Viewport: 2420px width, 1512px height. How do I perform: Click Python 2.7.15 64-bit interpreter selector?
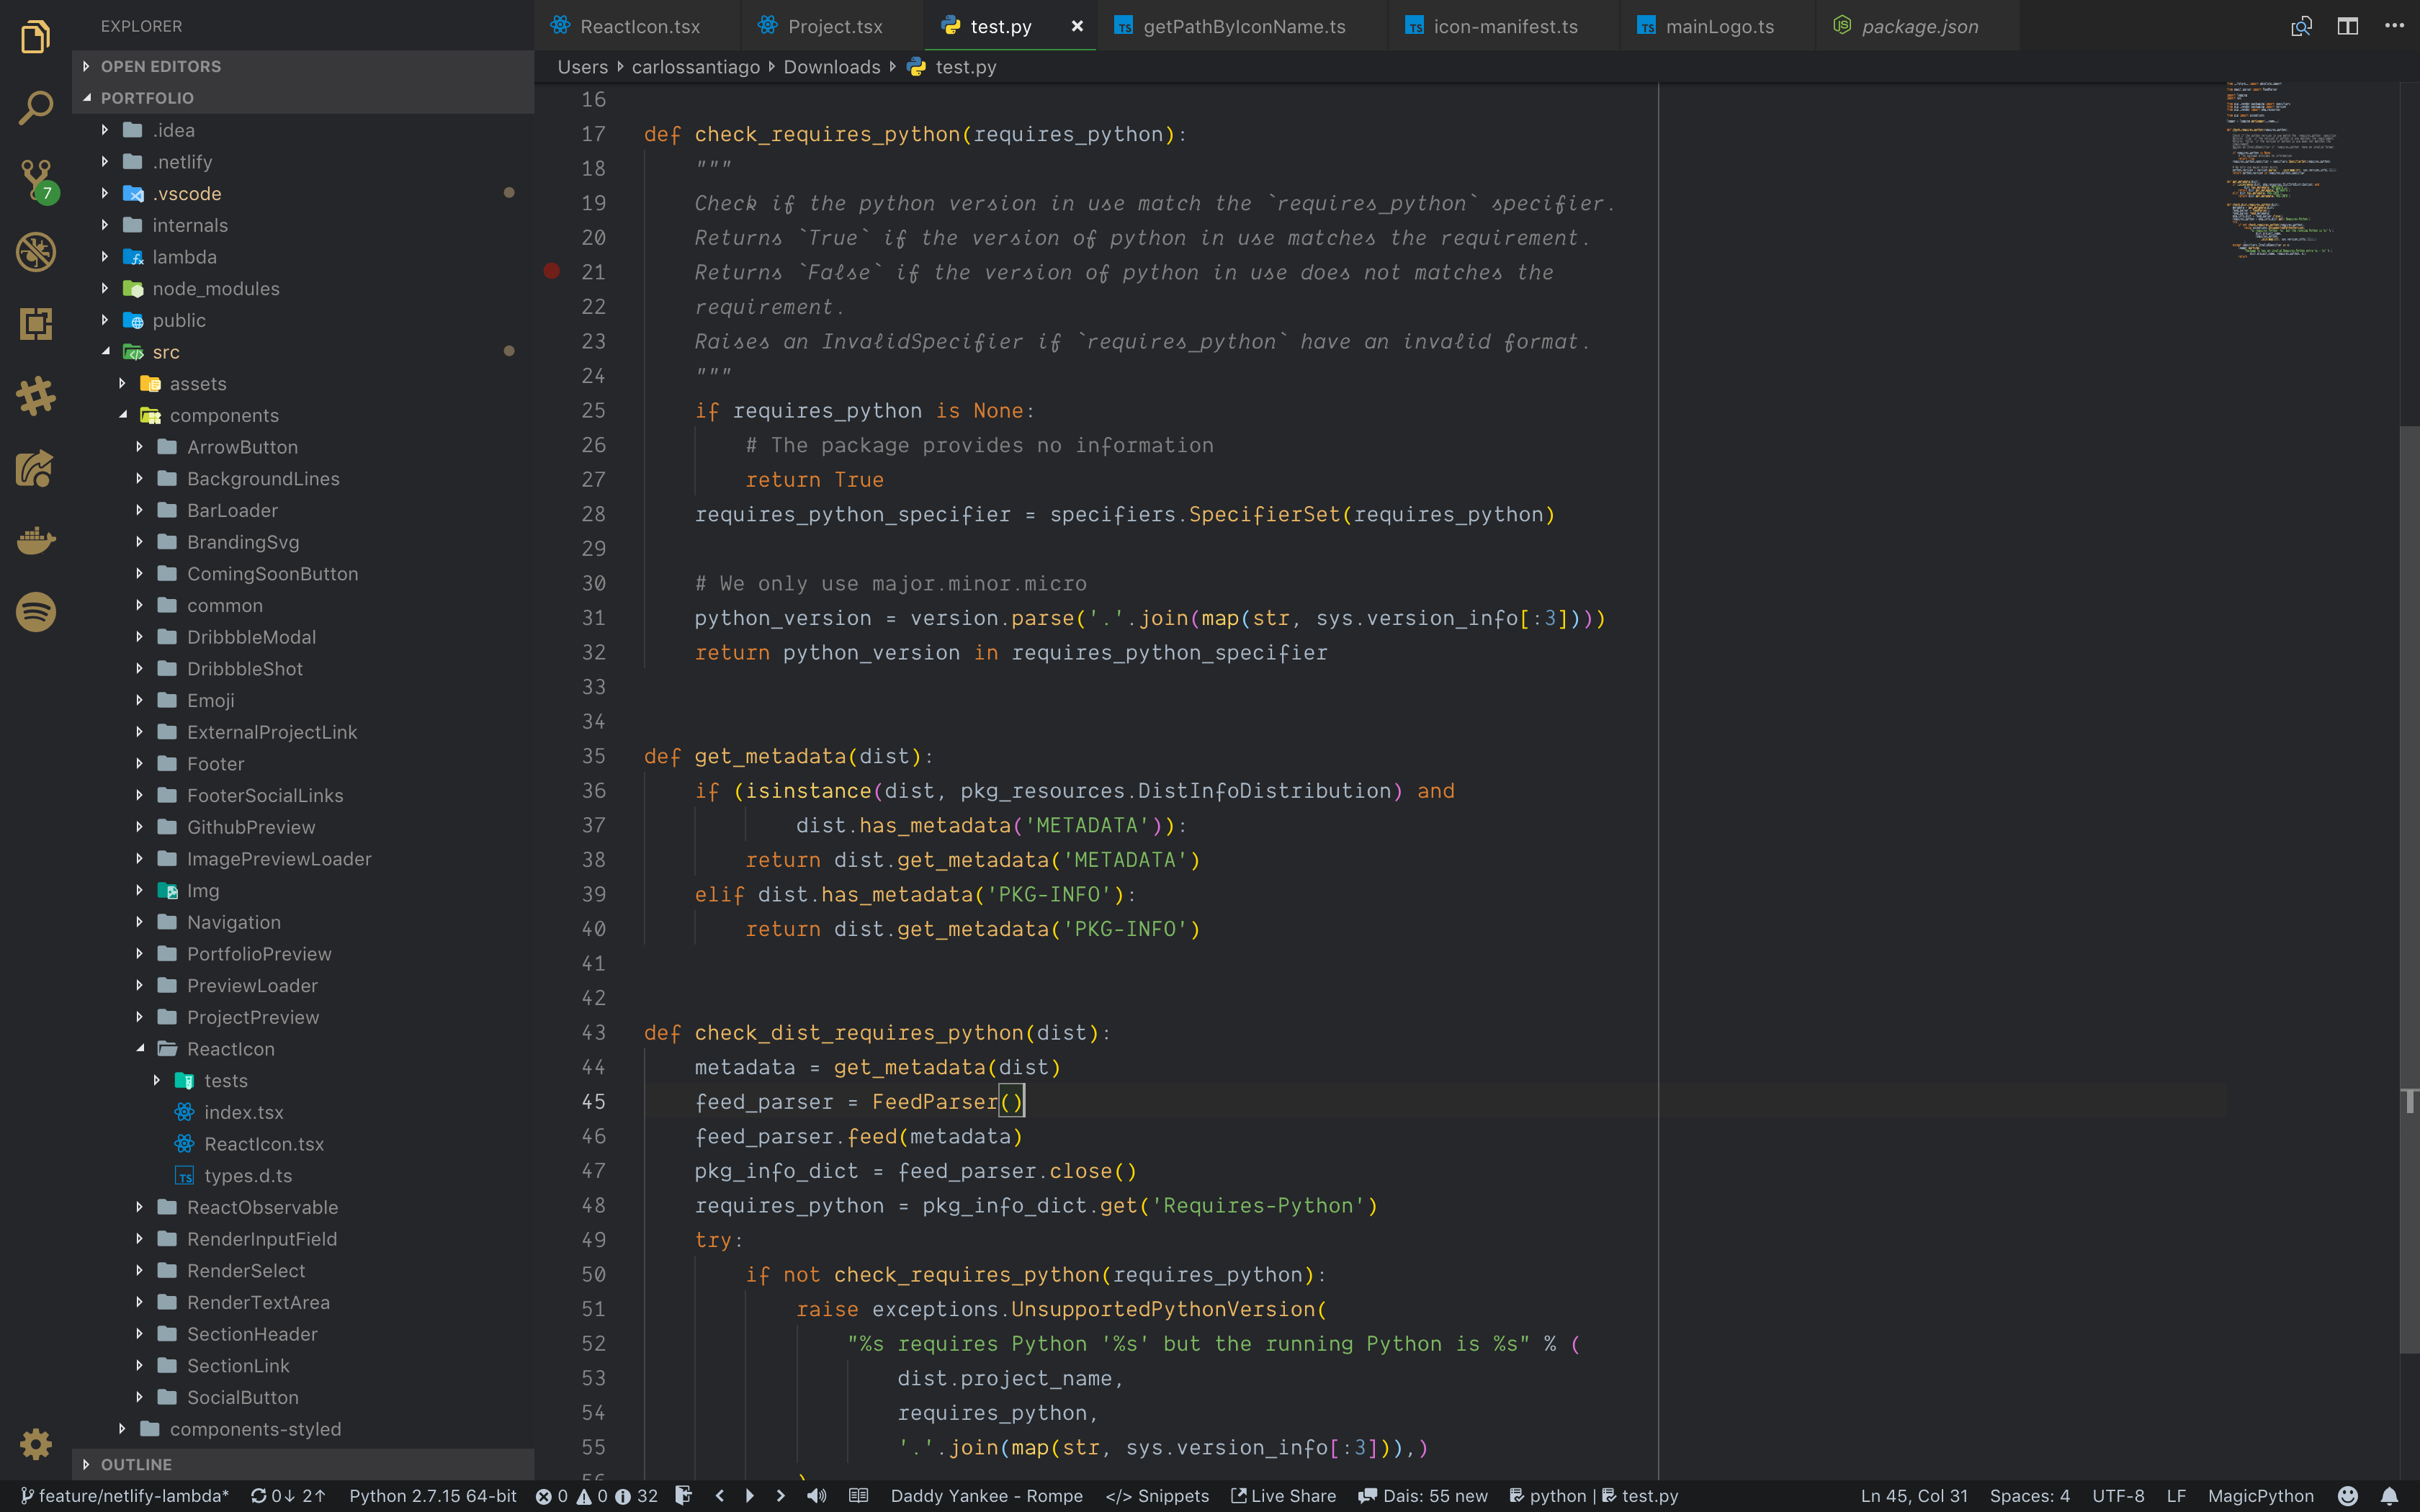(432, 1496)
